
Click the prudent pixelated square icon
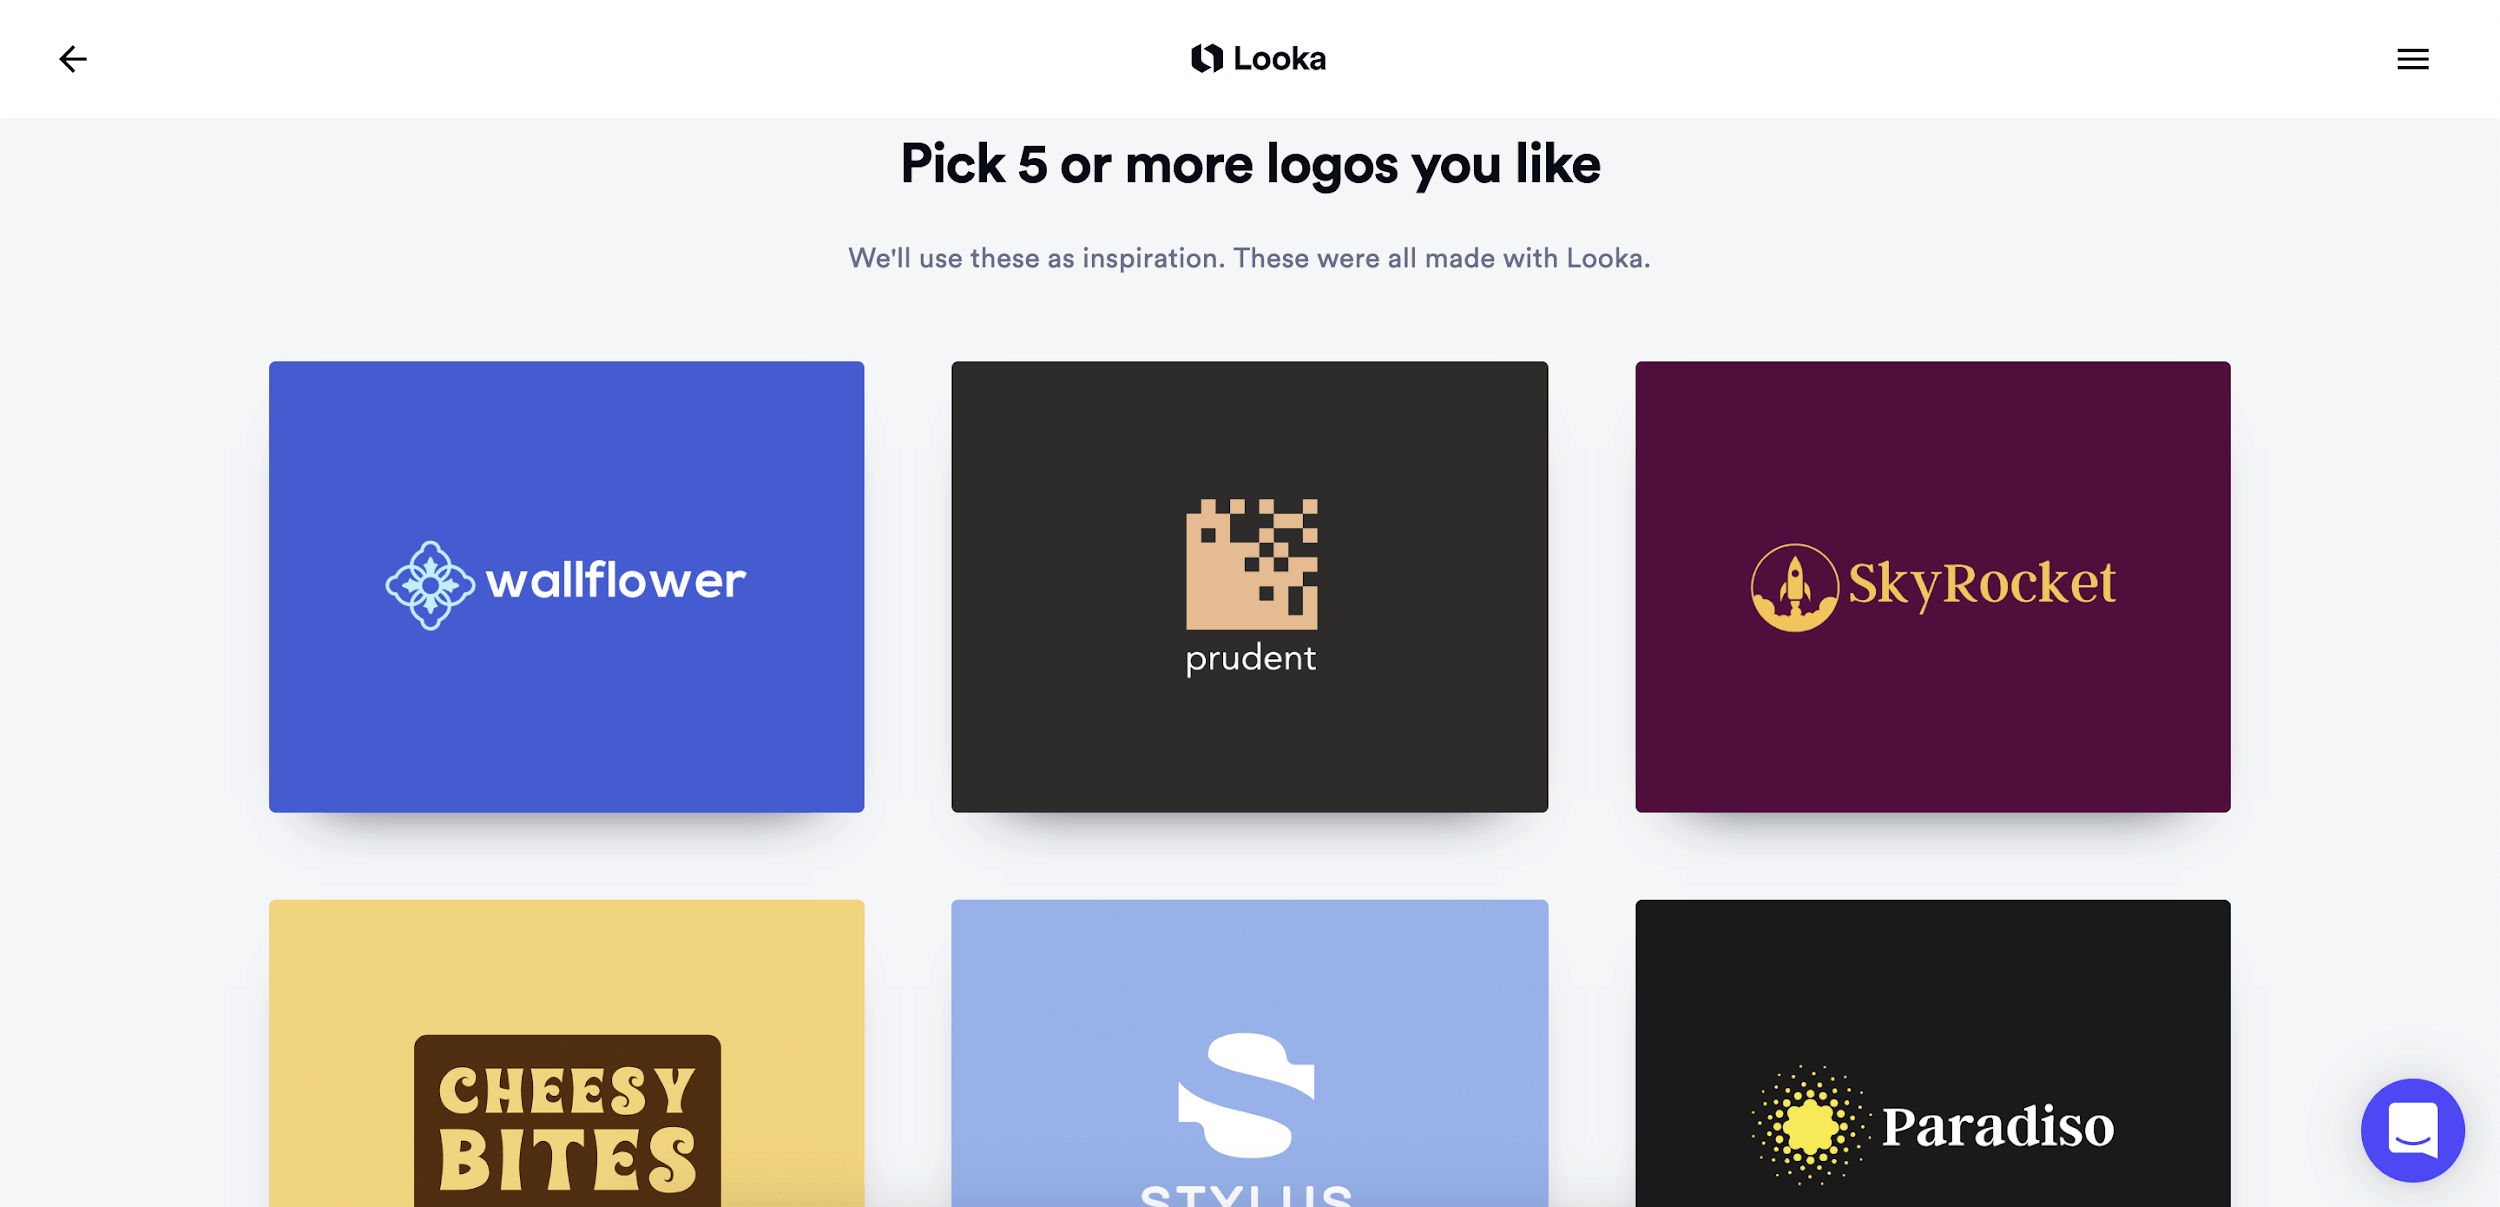pos(1251,564)
